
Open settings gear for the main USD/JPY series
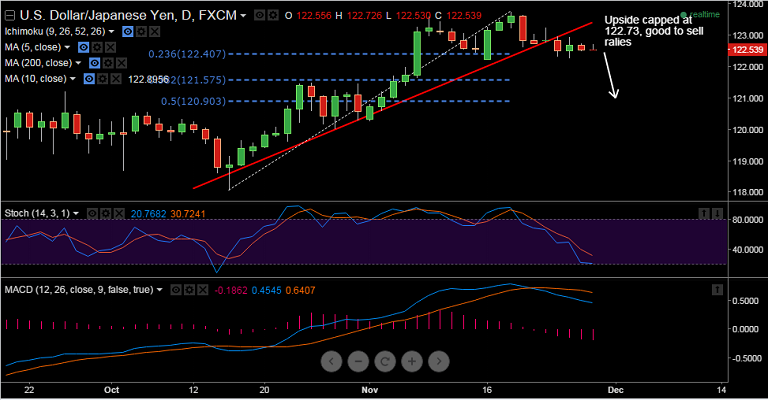272,16
